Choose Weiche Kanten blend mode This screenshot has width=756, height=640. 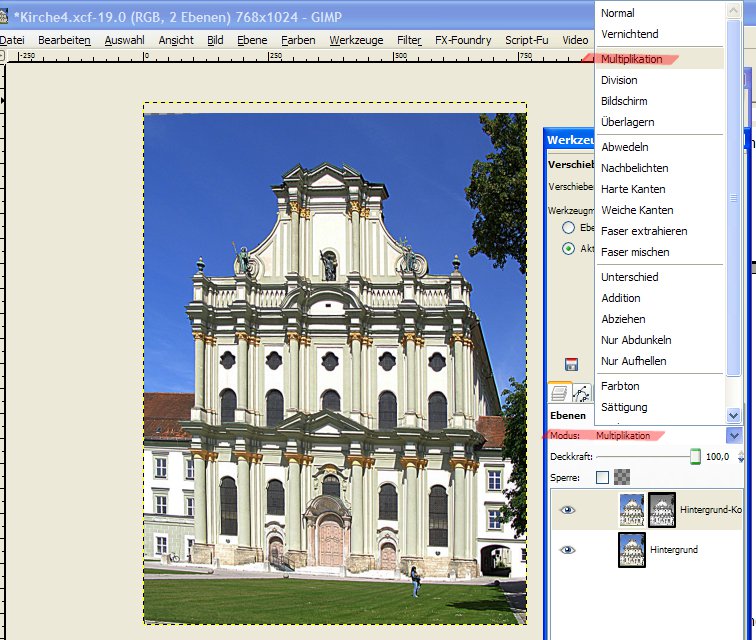pos(637,210)
